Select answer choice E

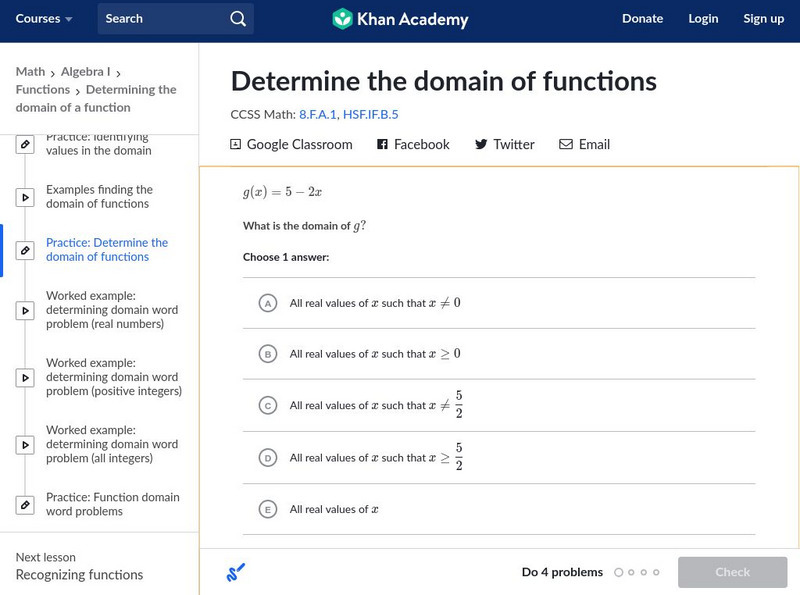266,509
